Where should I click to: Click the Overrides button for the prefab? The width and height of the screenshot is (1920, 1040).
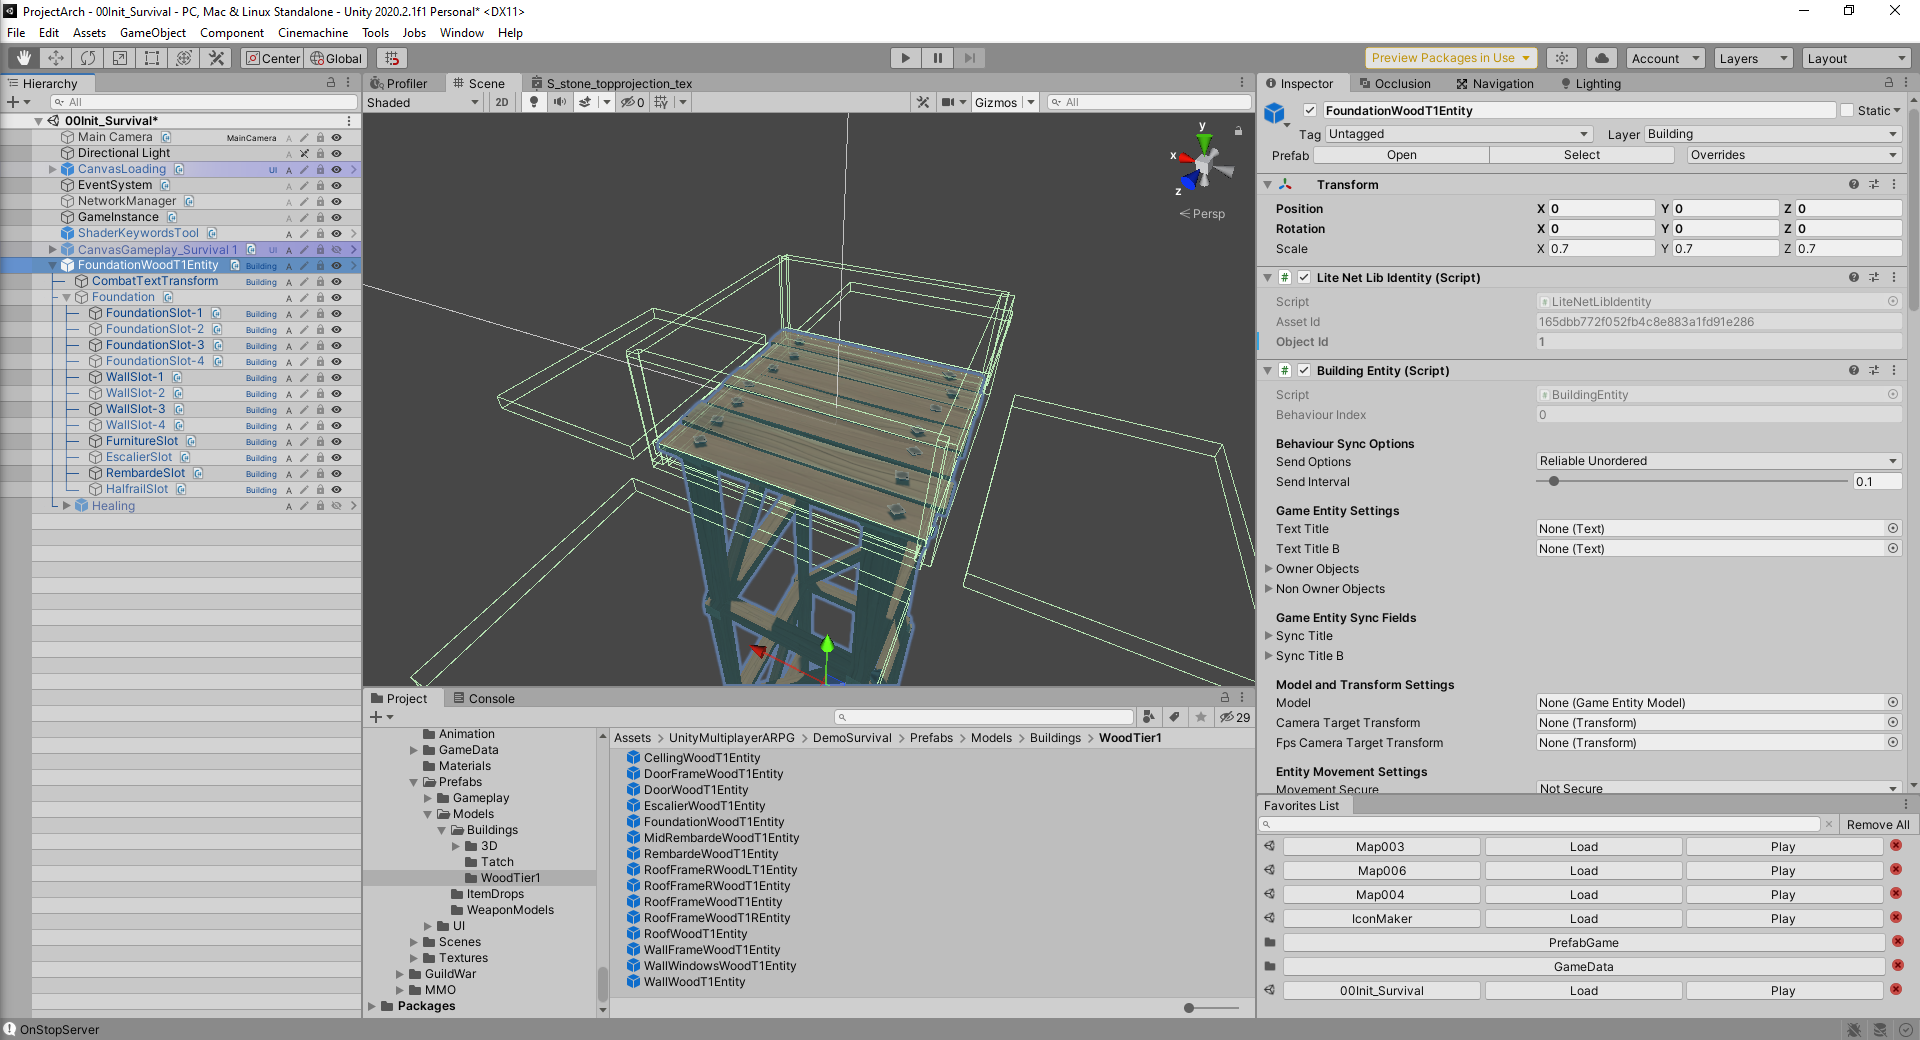[1792, 155]
